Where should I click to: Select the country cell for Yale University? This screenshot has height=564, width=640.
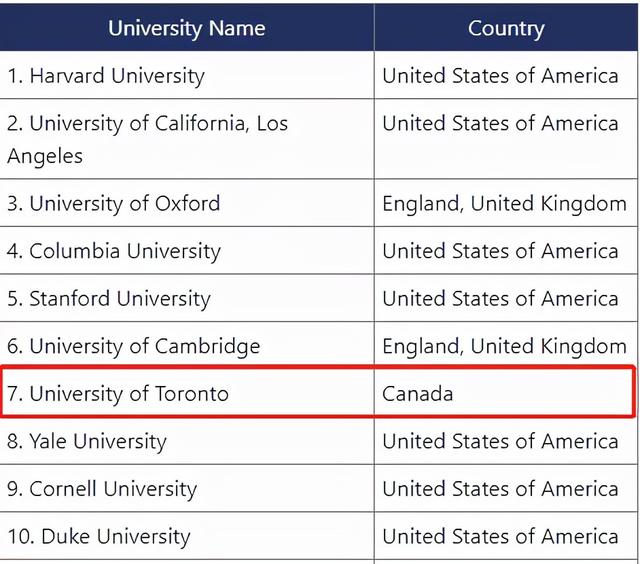click(x=500, y=441)
